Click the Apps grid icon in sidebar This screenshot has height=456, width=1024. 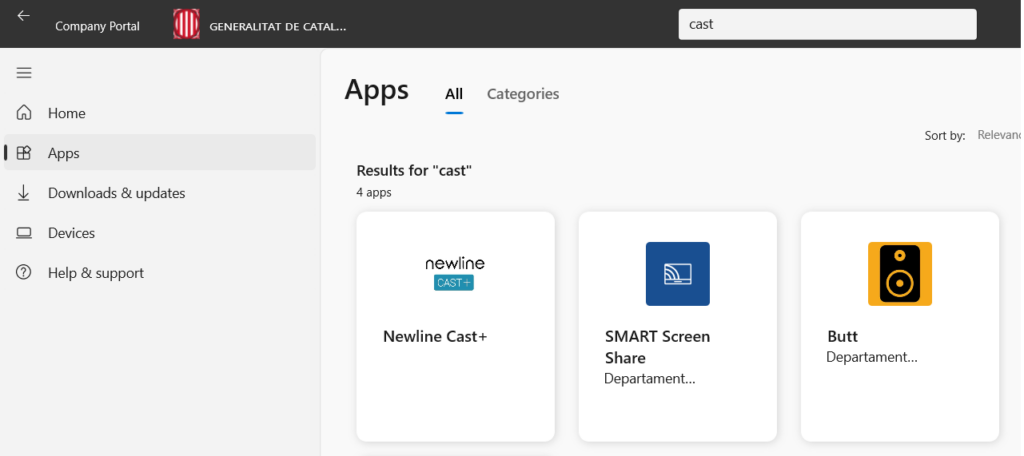pyautogui.click(x=24, y=153)
